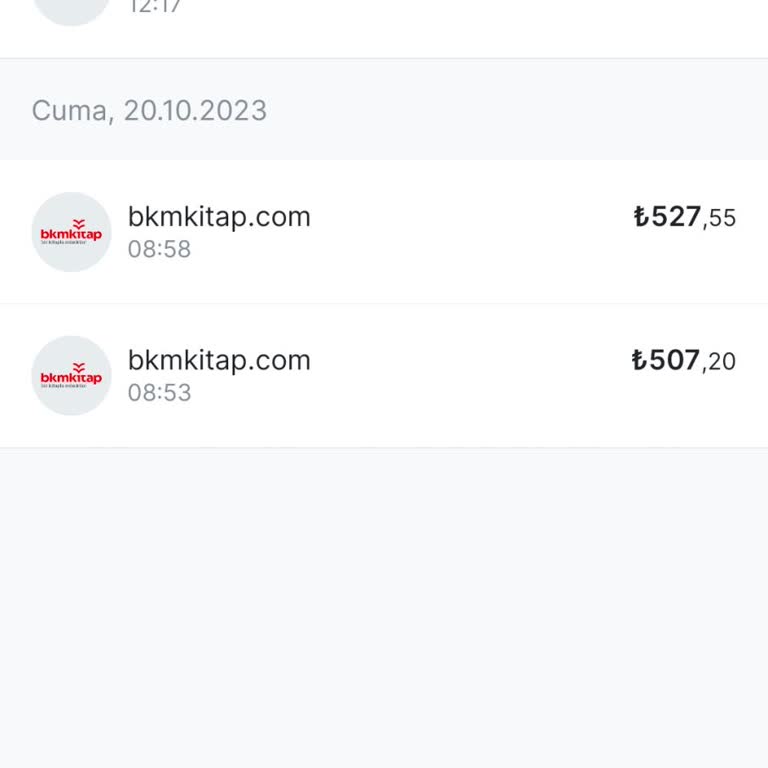Click the Cuma, 20.10.2023 date header

click(149, 110)
